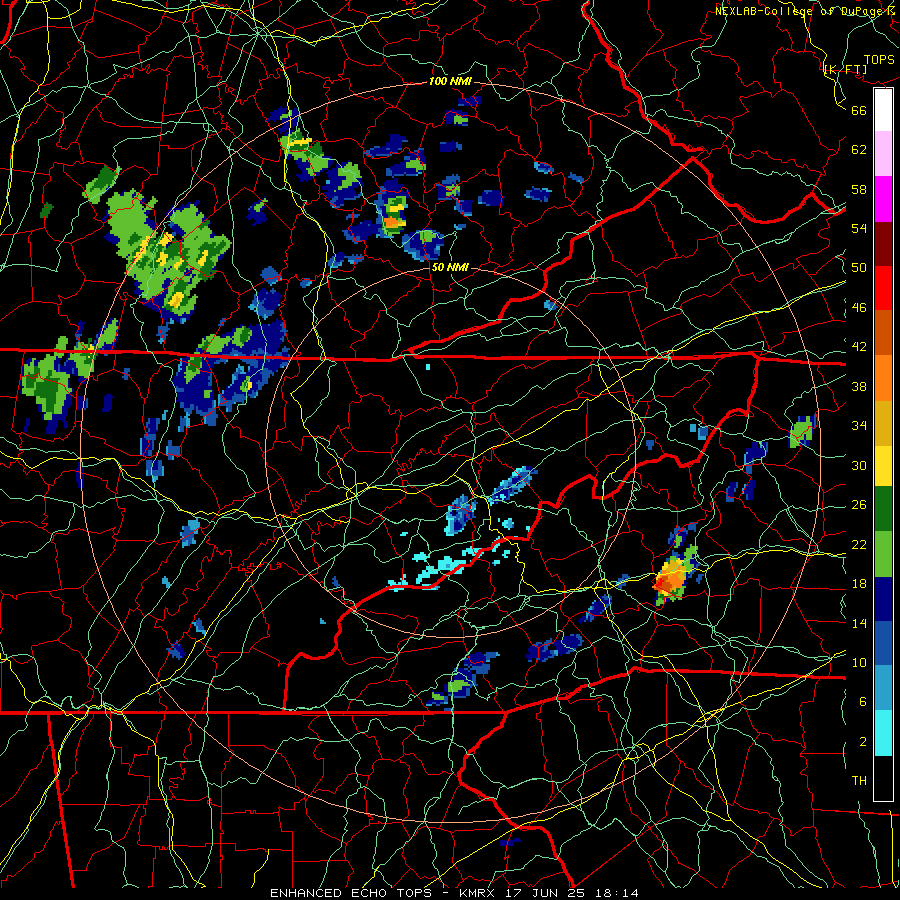The height and width of the screenshot is (900, 900).
Task: Click the '22' legend value
Action: 859,544
